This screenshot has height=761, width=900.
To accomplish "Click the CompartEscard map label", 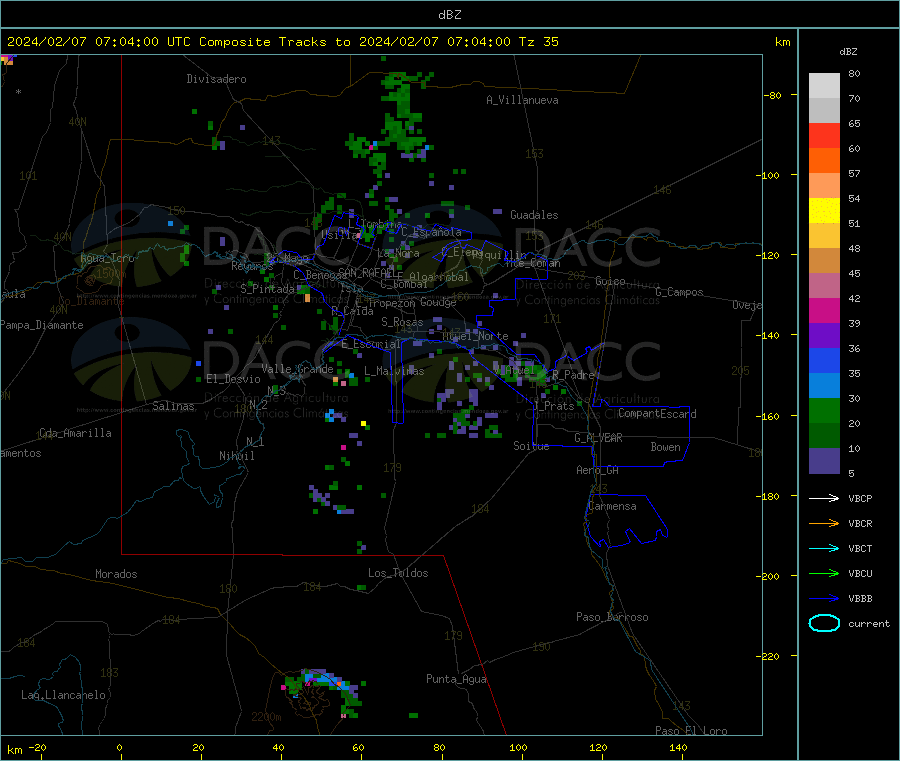I will tap(657, 414).
